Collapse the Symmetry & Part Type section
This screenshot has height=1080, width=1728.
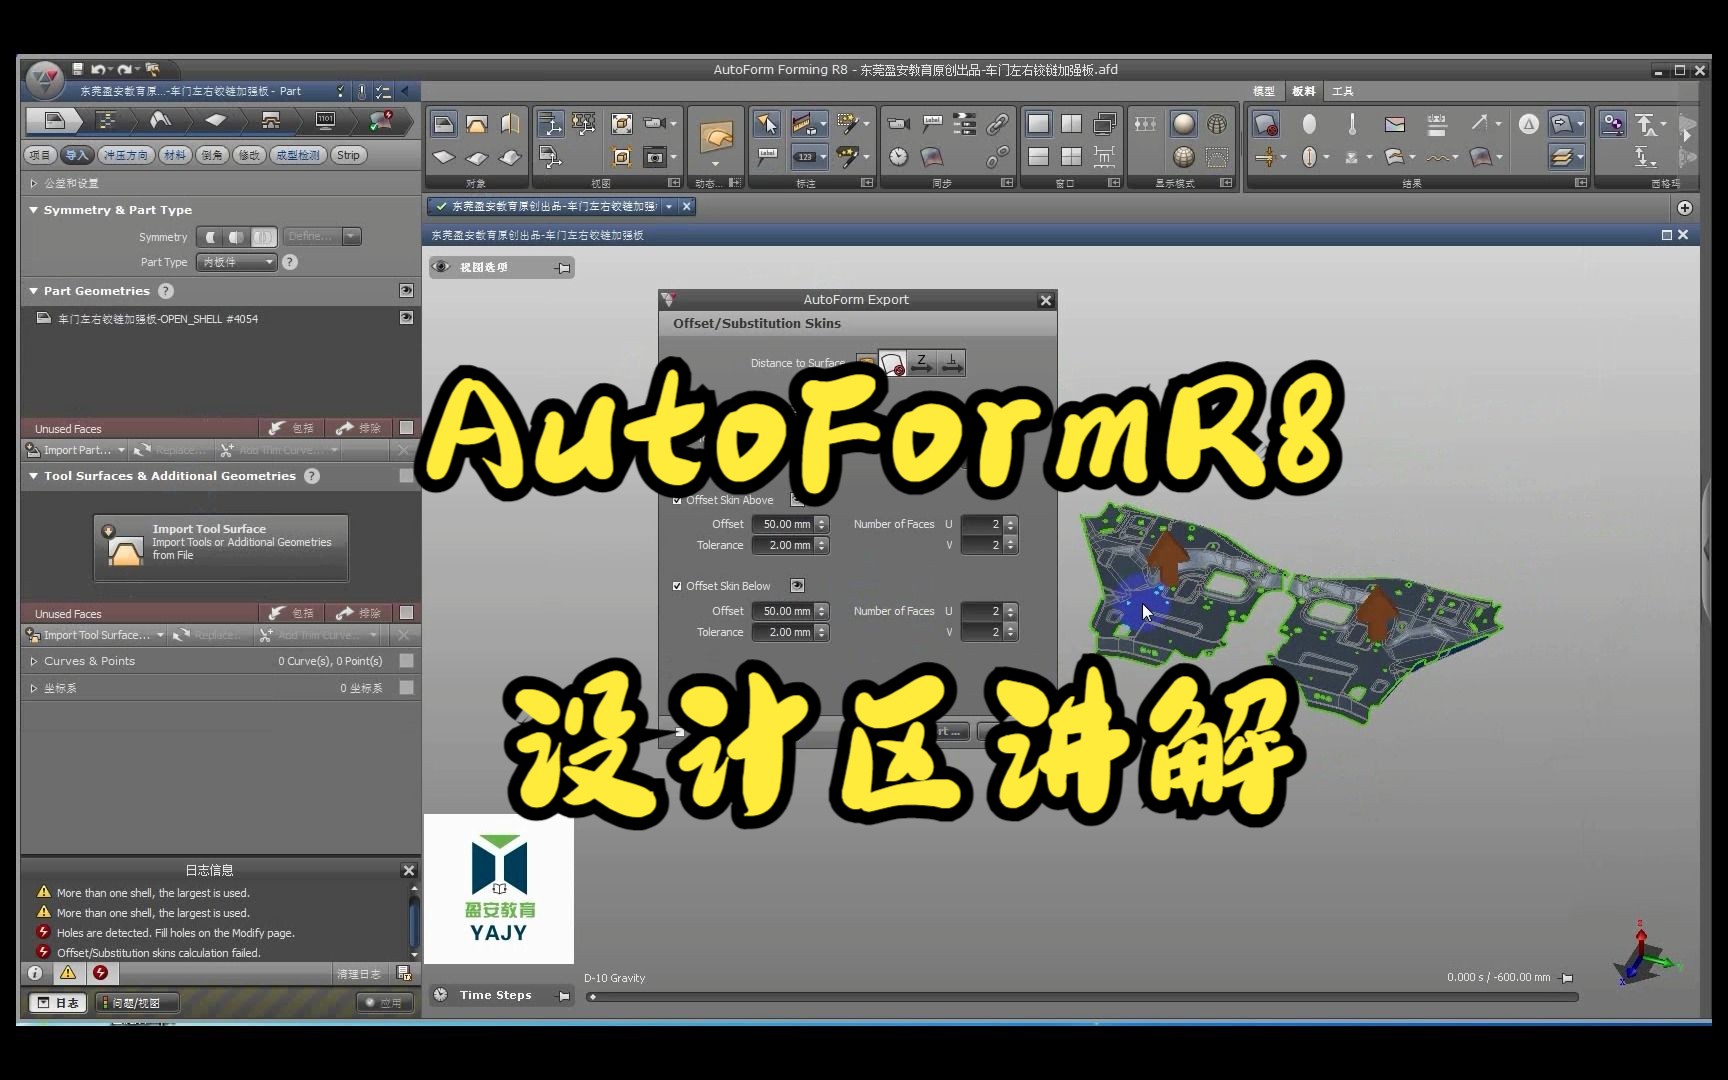[33, 209]
